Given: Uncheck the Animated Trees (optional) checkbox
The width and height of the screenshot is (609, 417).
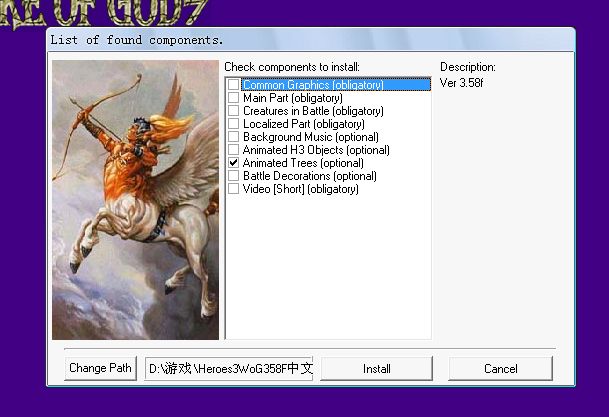Looking at the screenshot, I should [x=233, y=163].
